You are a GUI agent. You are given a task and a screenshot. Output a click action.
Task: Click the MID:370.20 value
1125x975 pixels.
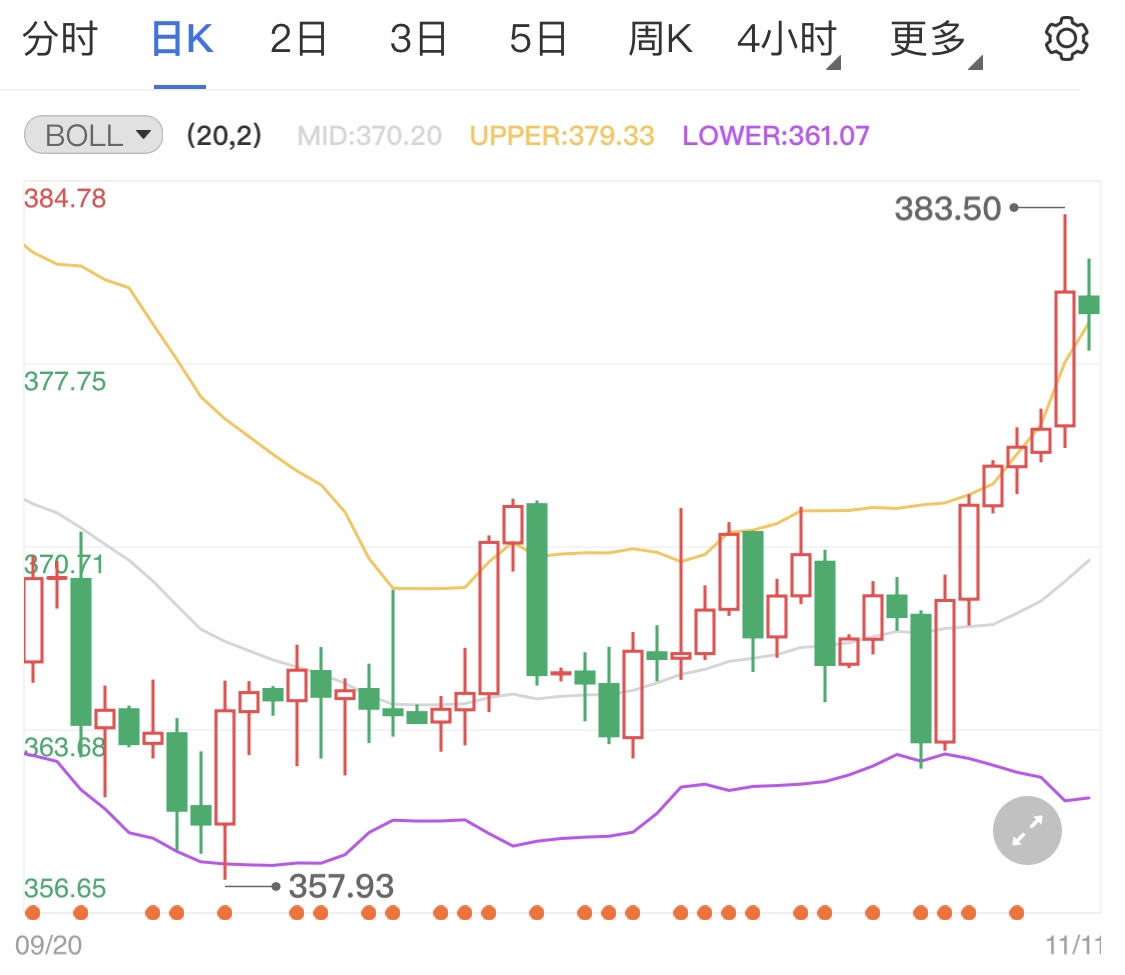pyautogui.click(x=369, y=136)
